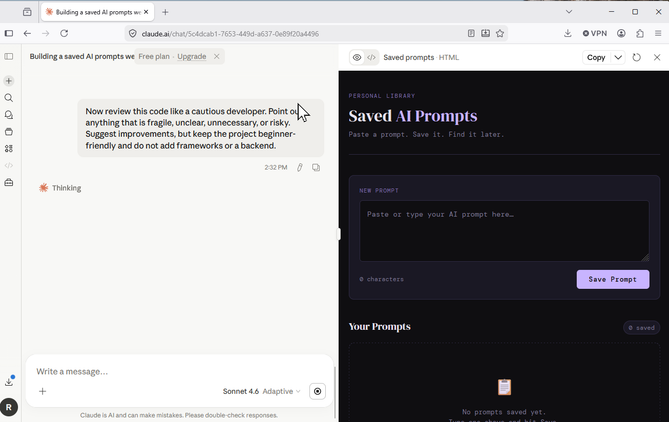Close the Saved prompts artifact panel
Screen dimensions: 669x422
[657, 57]
